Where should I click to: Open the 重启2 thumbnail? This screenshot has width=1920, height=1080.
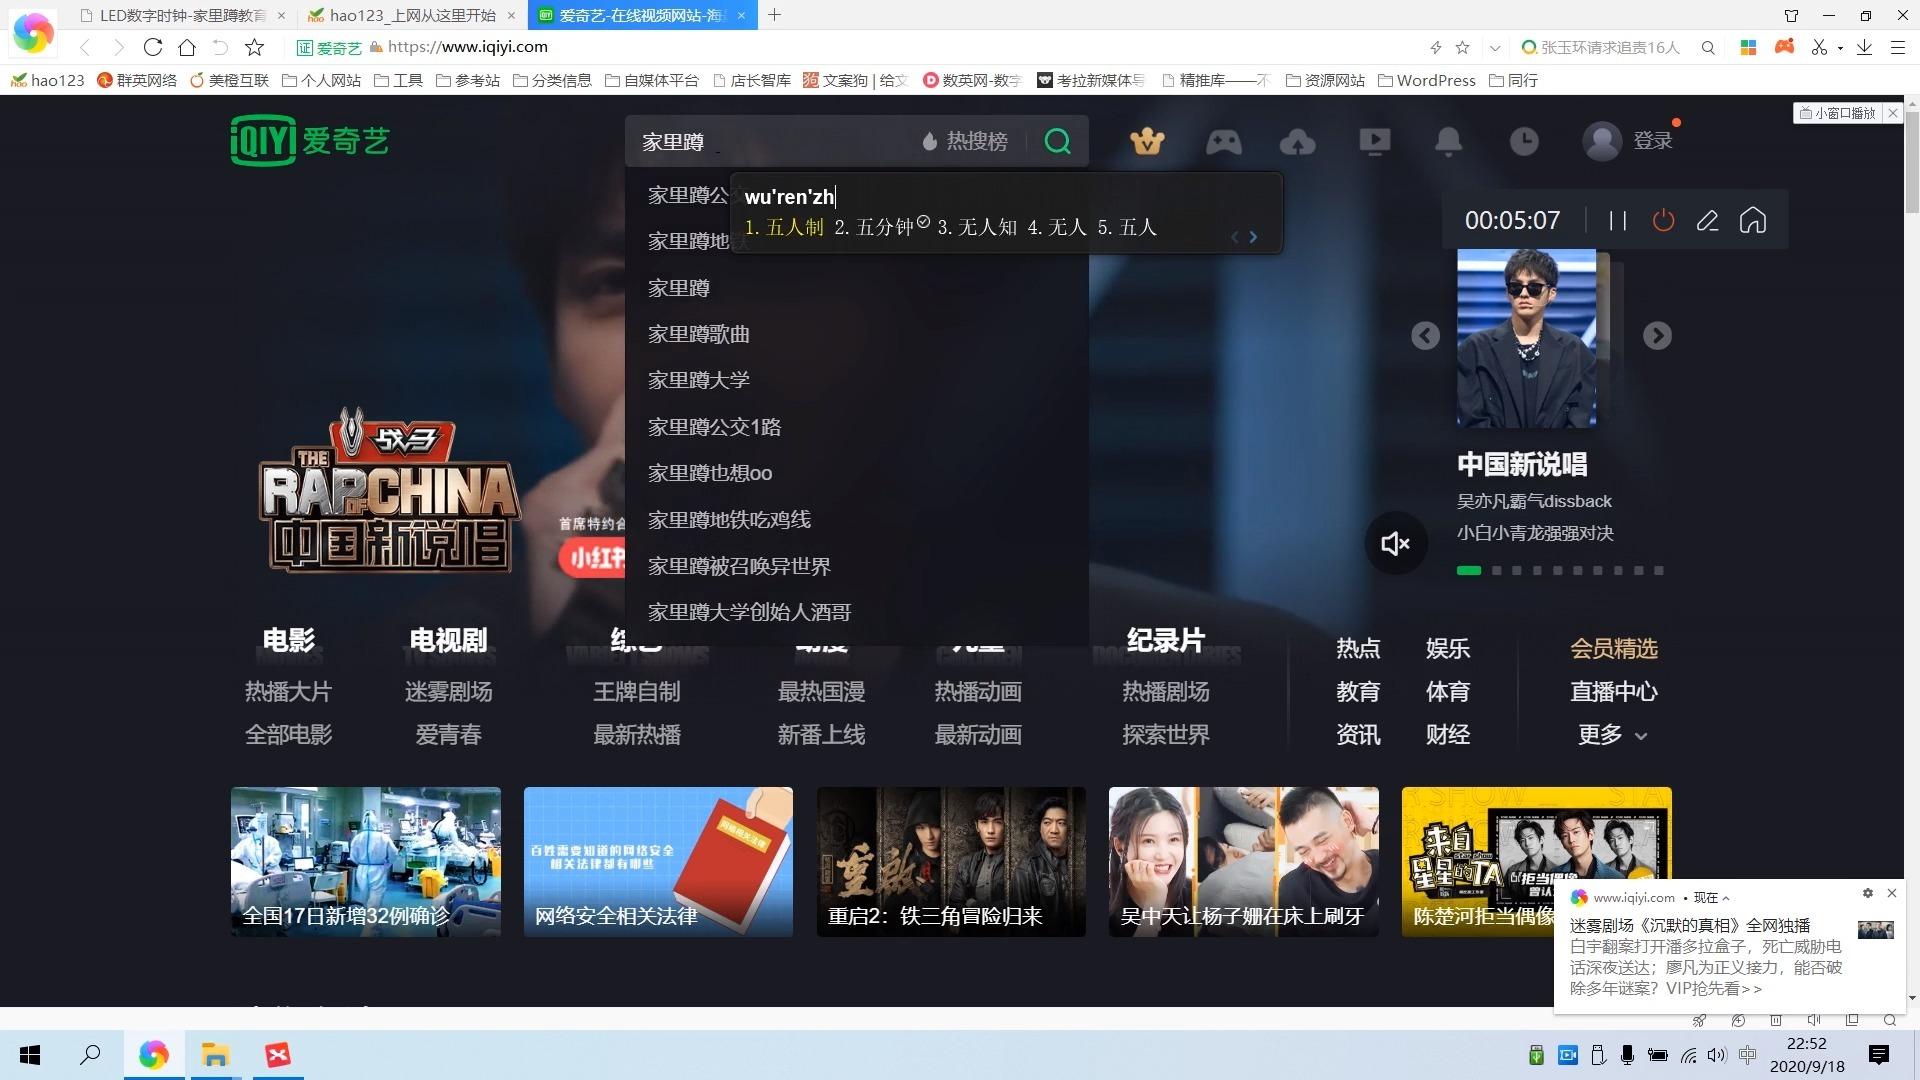951,862
